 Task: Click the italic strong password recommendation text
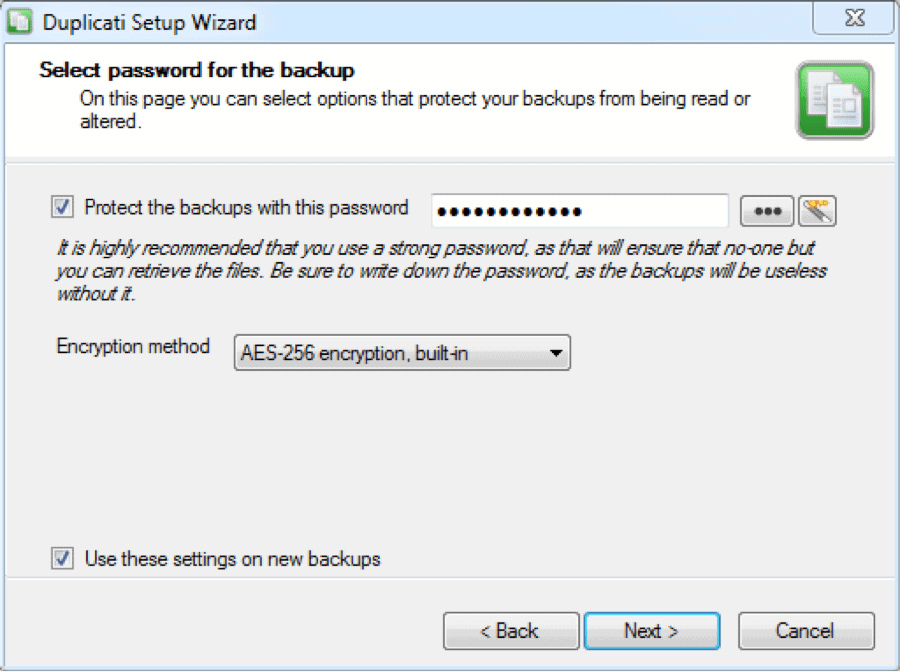(x=441, y=271)
